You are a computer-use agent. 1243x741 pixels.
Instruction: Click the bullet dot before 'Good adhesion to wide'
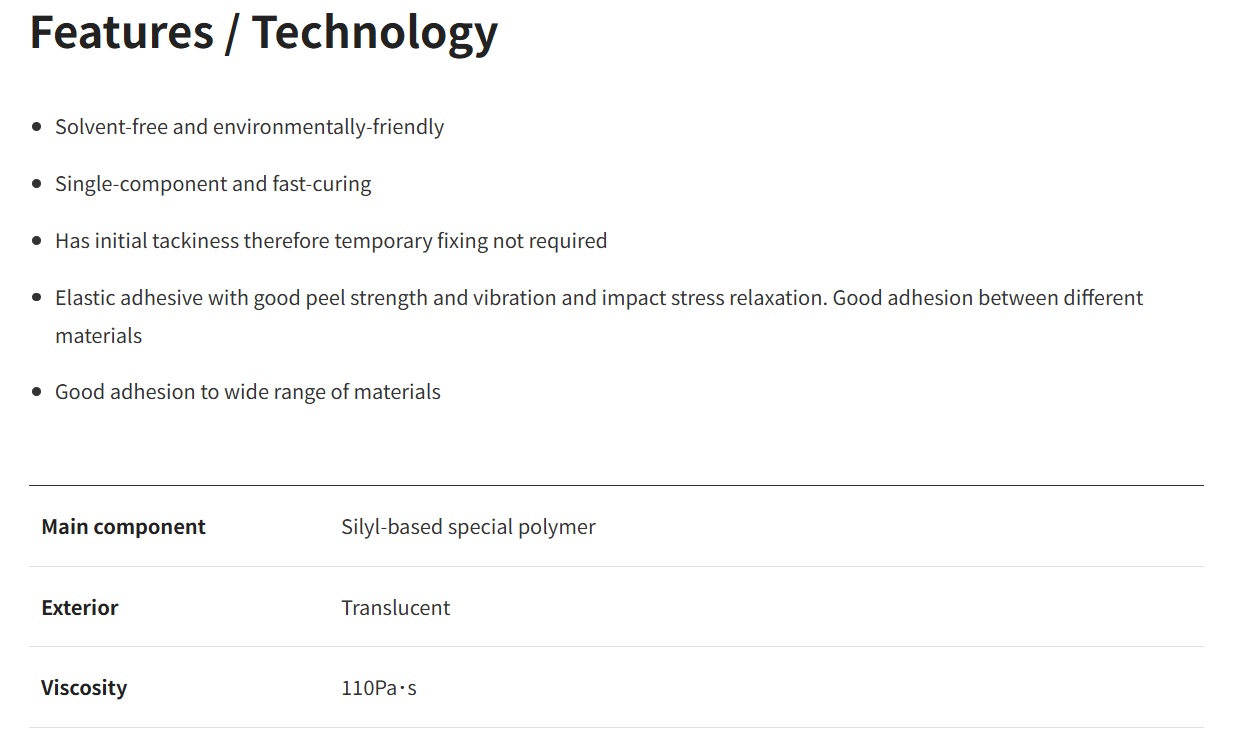tap(37, 392)
